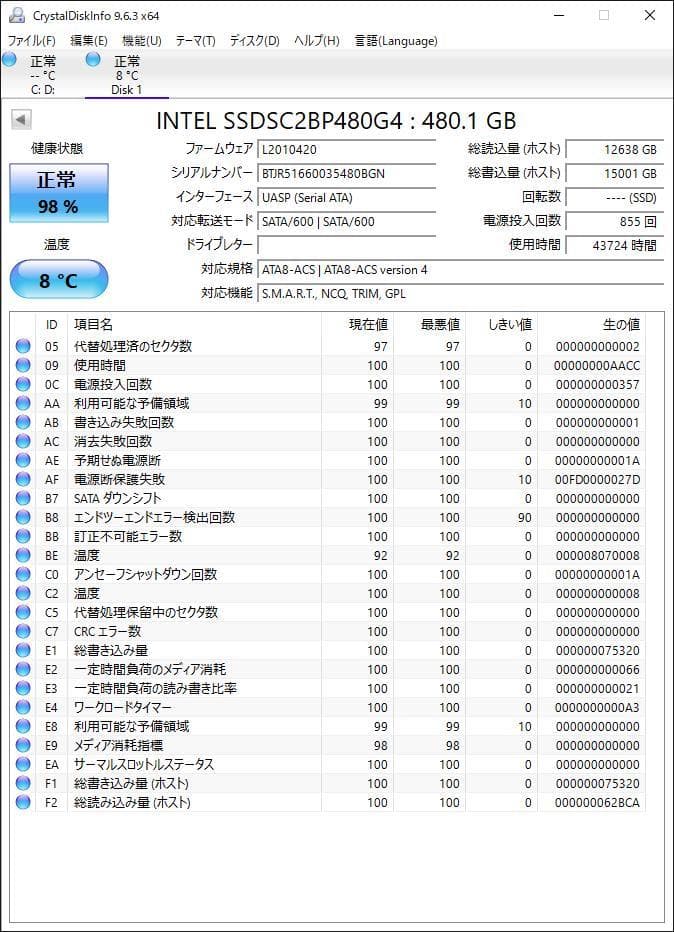Click the 項目名 column header
This screenshot has height=932, width=674.
coord(194,325)
